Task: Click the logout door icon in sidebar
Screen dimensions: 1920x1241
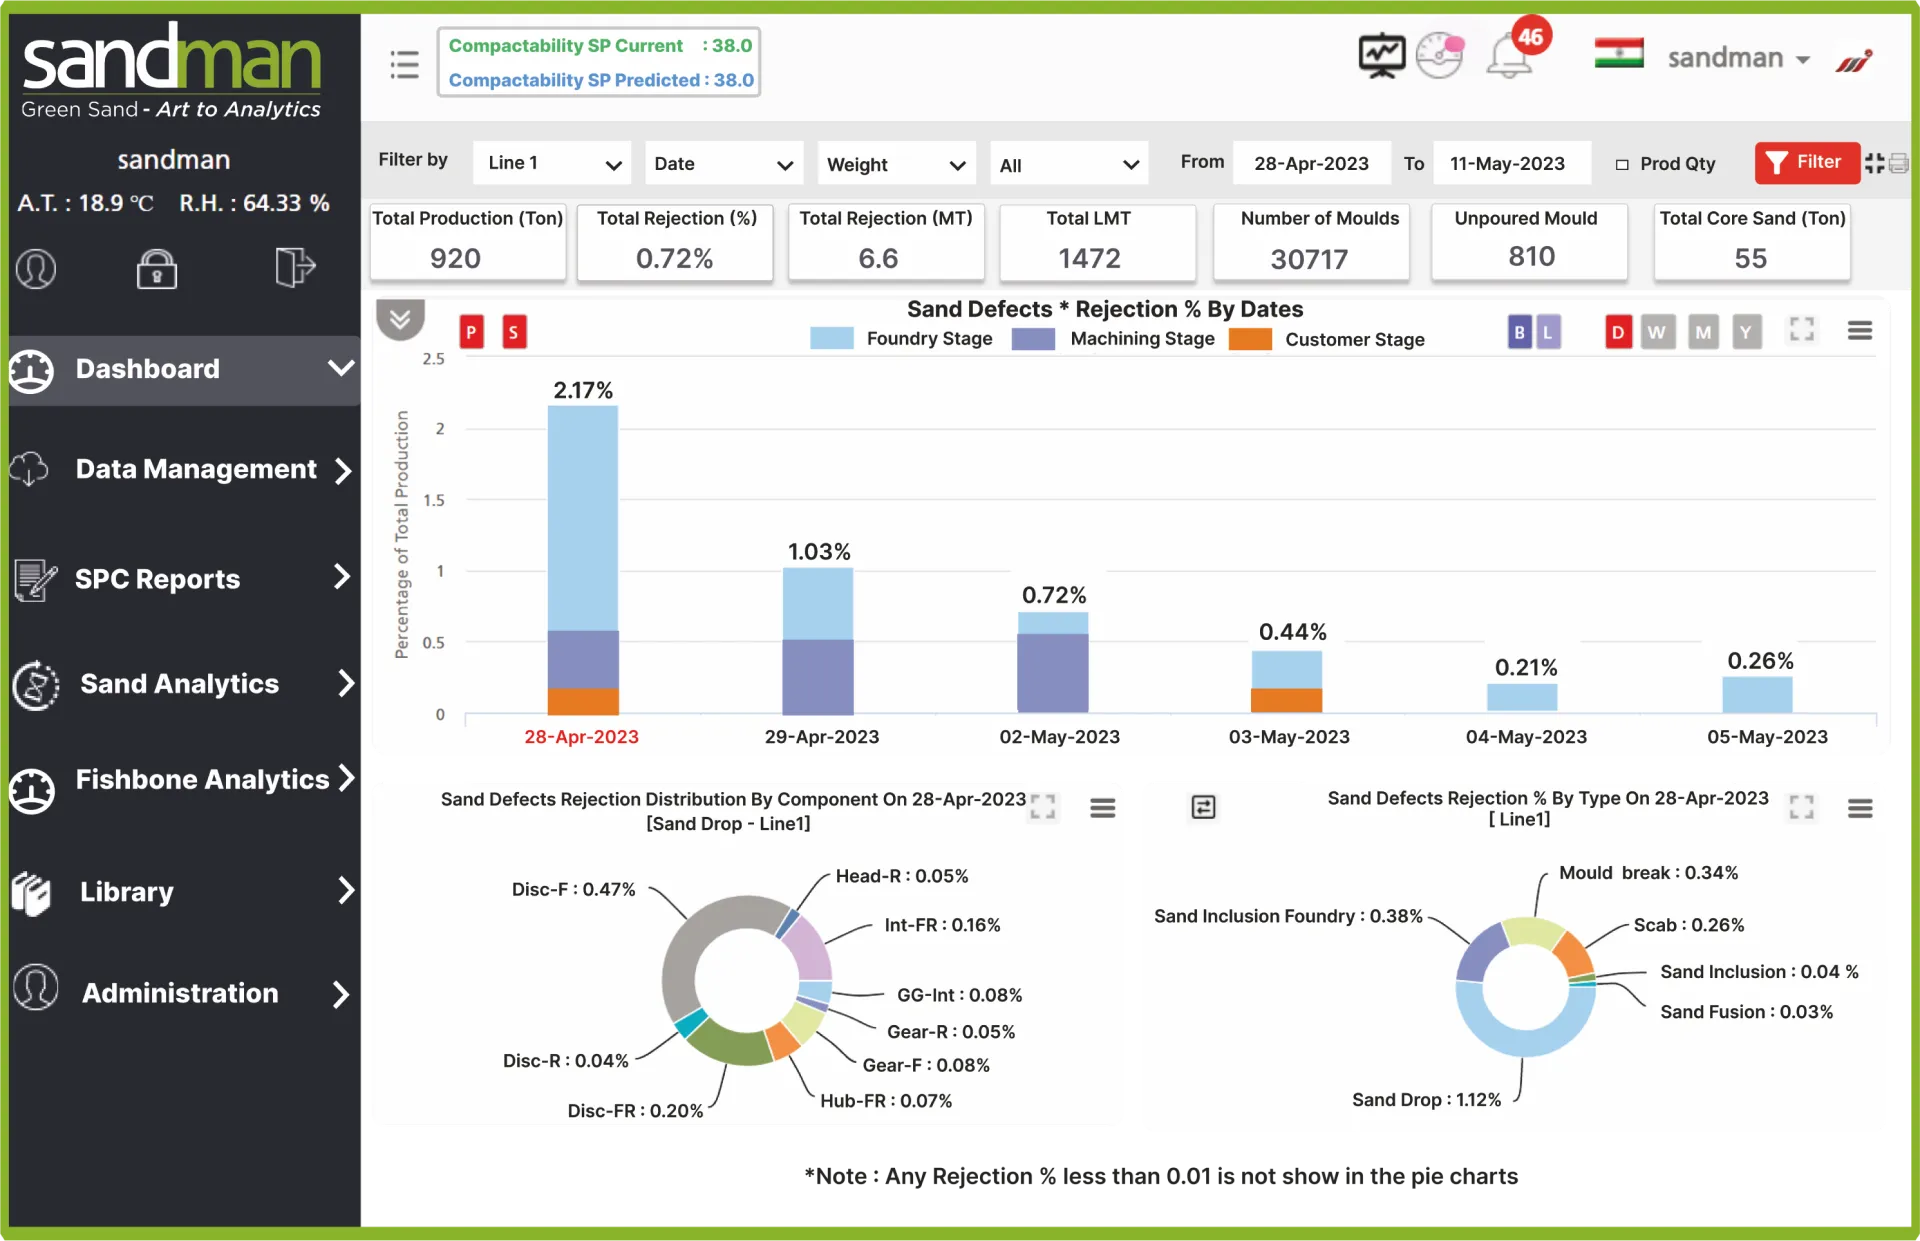Action: click(x=294, y=267)
